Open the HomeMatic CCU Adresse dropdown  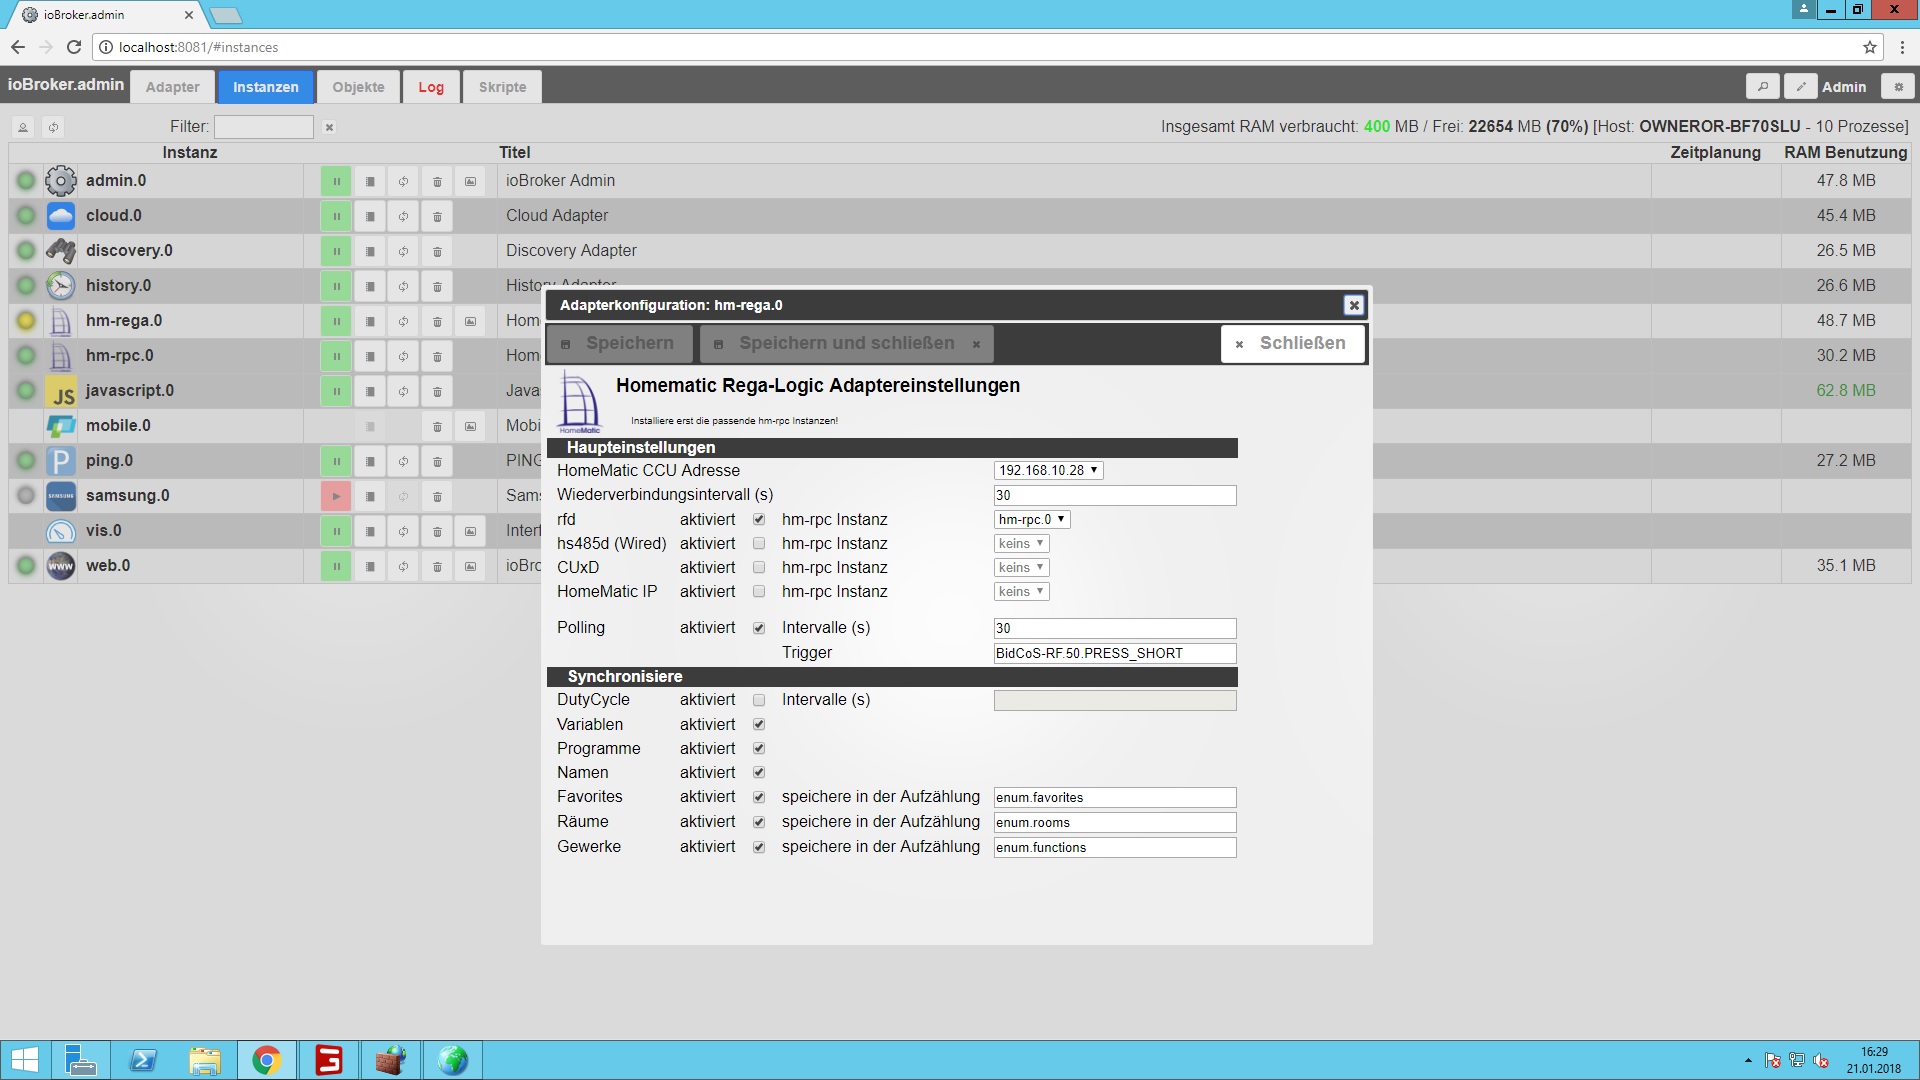[x=1048, y=470]
